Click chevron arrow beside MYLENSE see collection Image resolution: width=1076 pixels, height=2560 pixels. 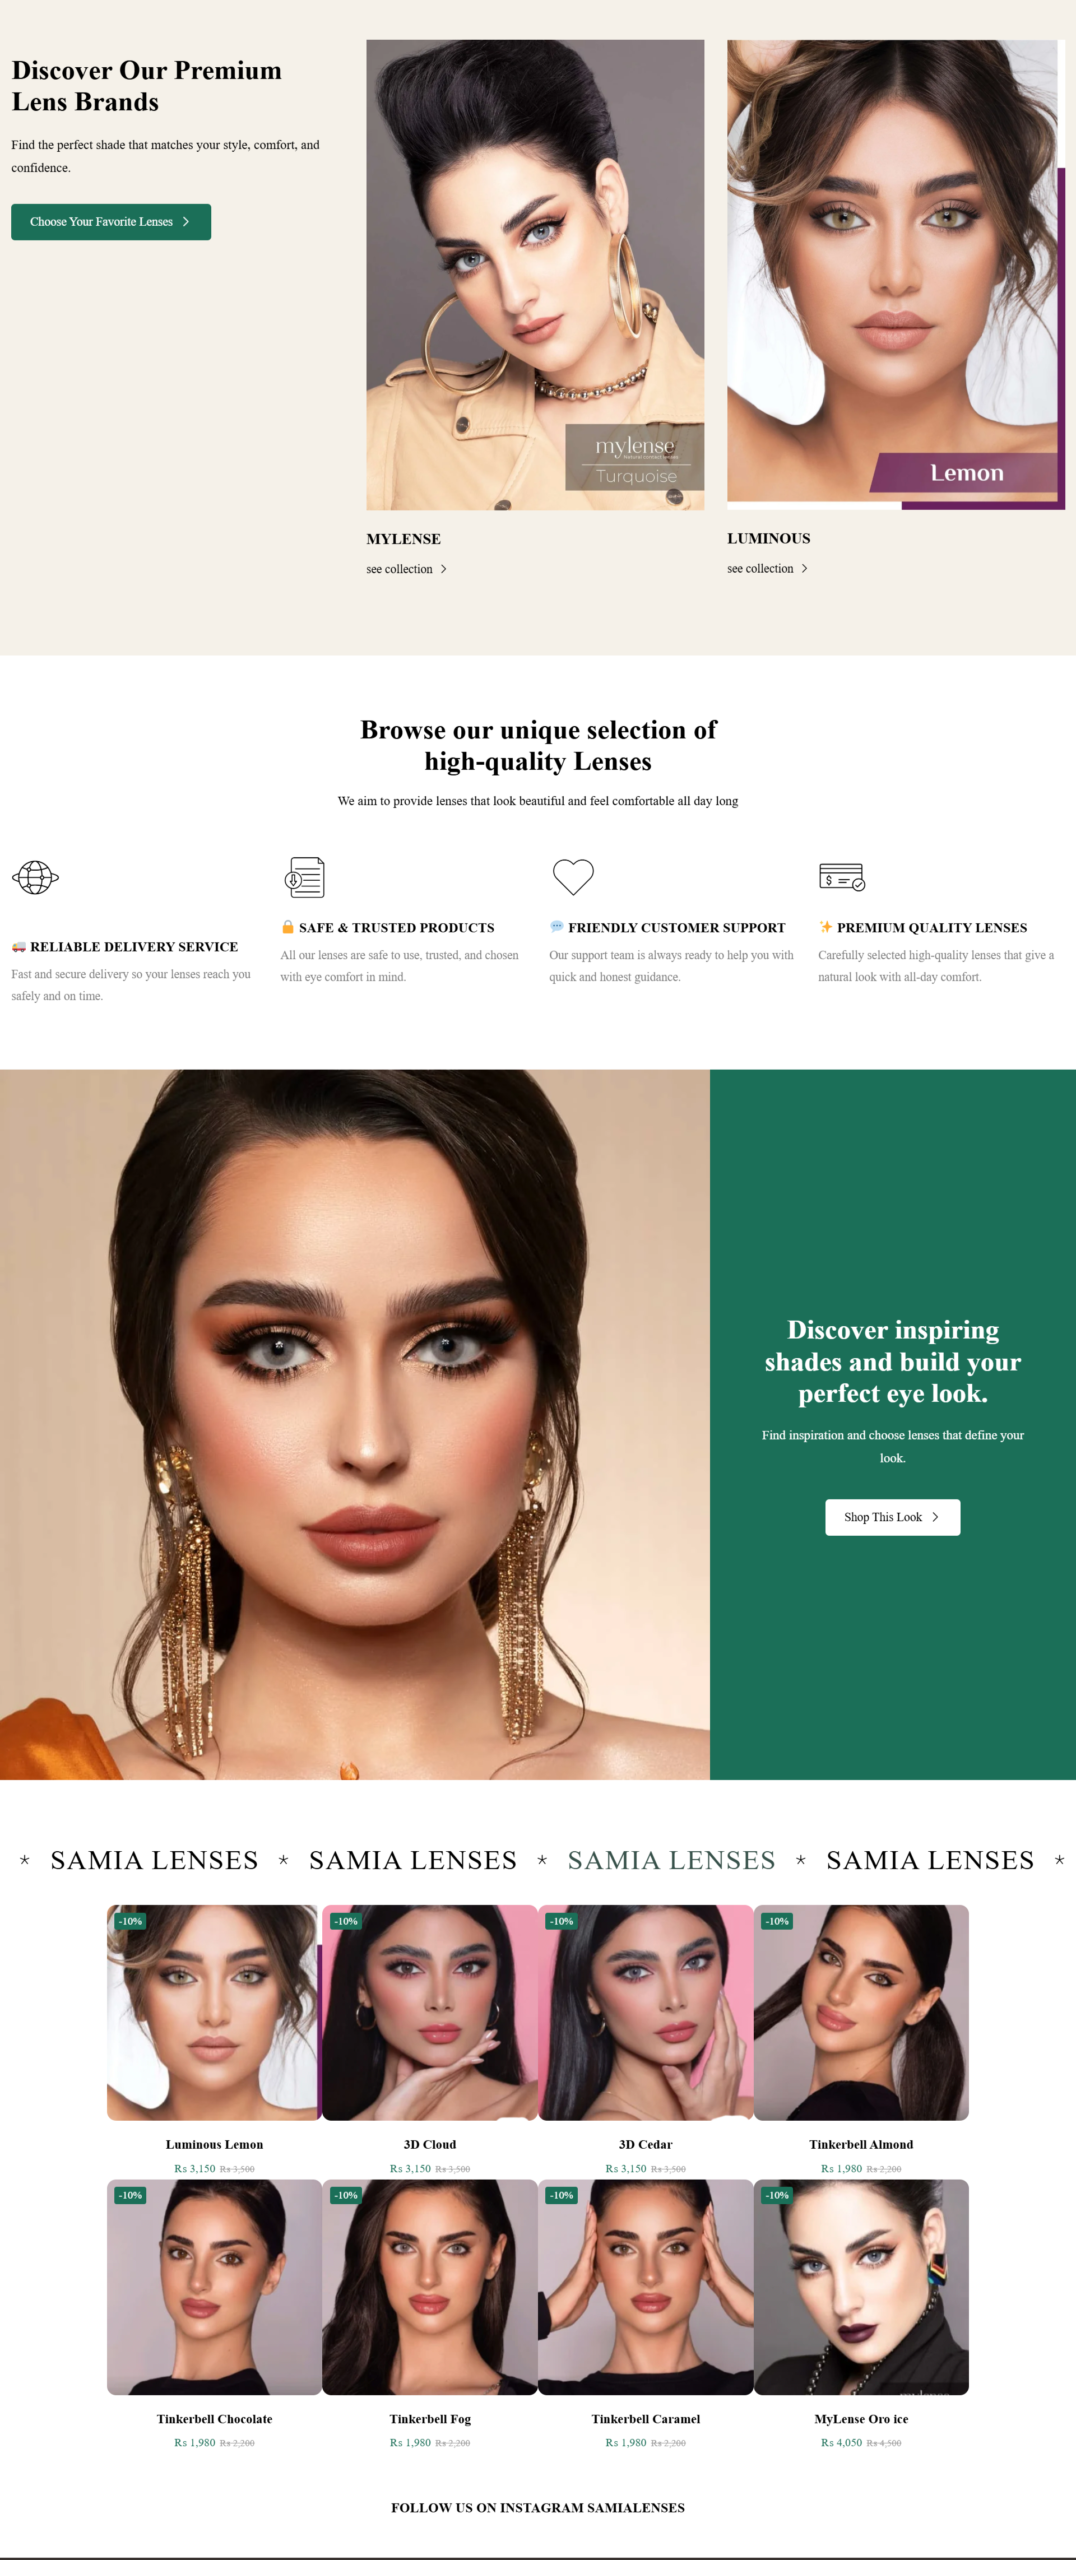tap(444, 569)
